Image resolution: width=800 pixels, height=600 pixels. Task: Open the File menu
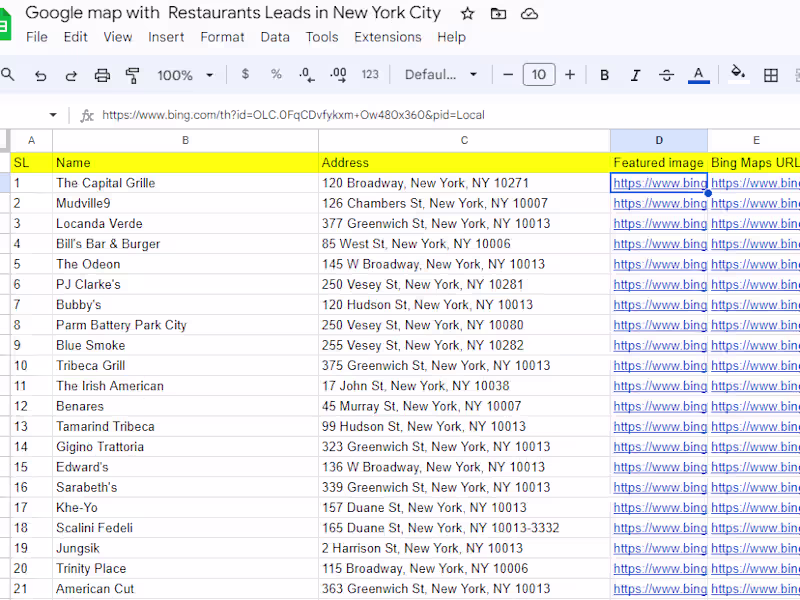[x=37, y=37]
